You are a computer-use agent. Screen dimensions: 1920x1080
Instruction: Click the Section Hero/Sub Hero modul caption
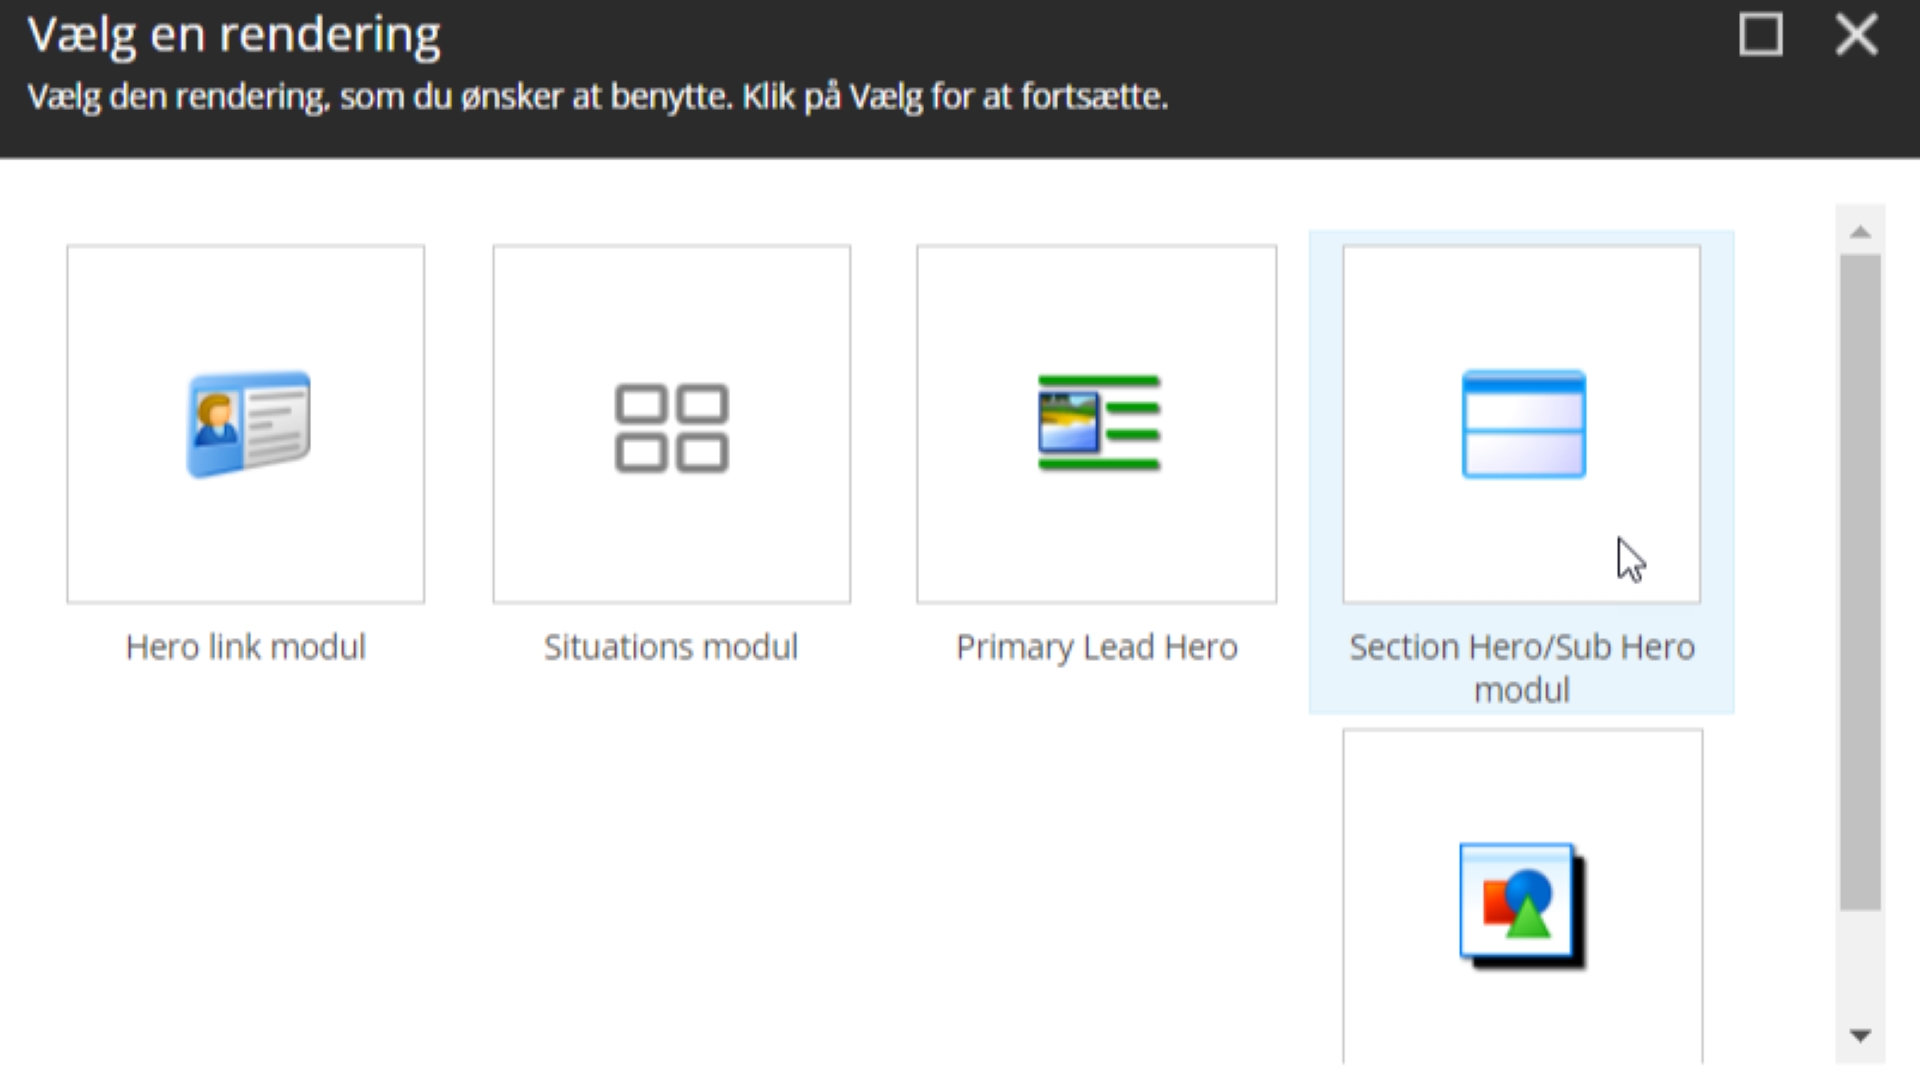(1521, 668)
